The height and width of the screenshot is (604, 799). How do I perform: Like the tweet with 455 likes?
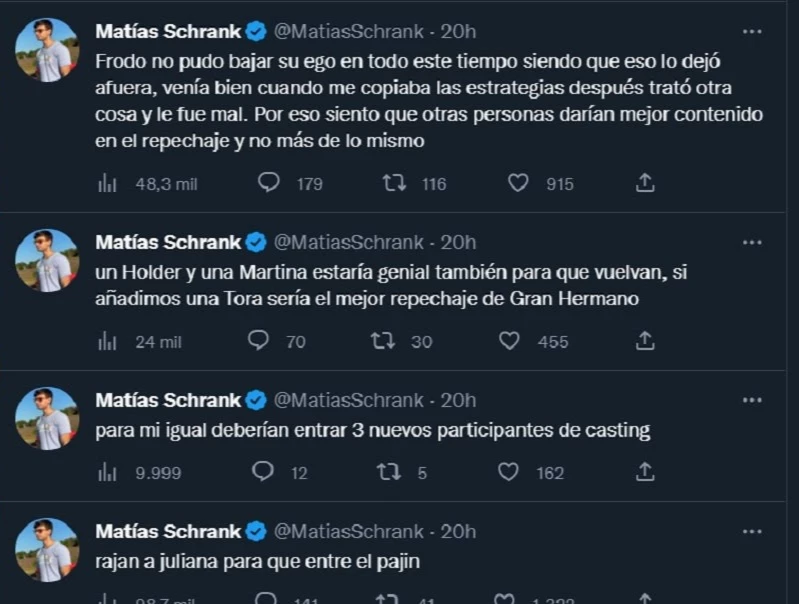tap(509, 341)
